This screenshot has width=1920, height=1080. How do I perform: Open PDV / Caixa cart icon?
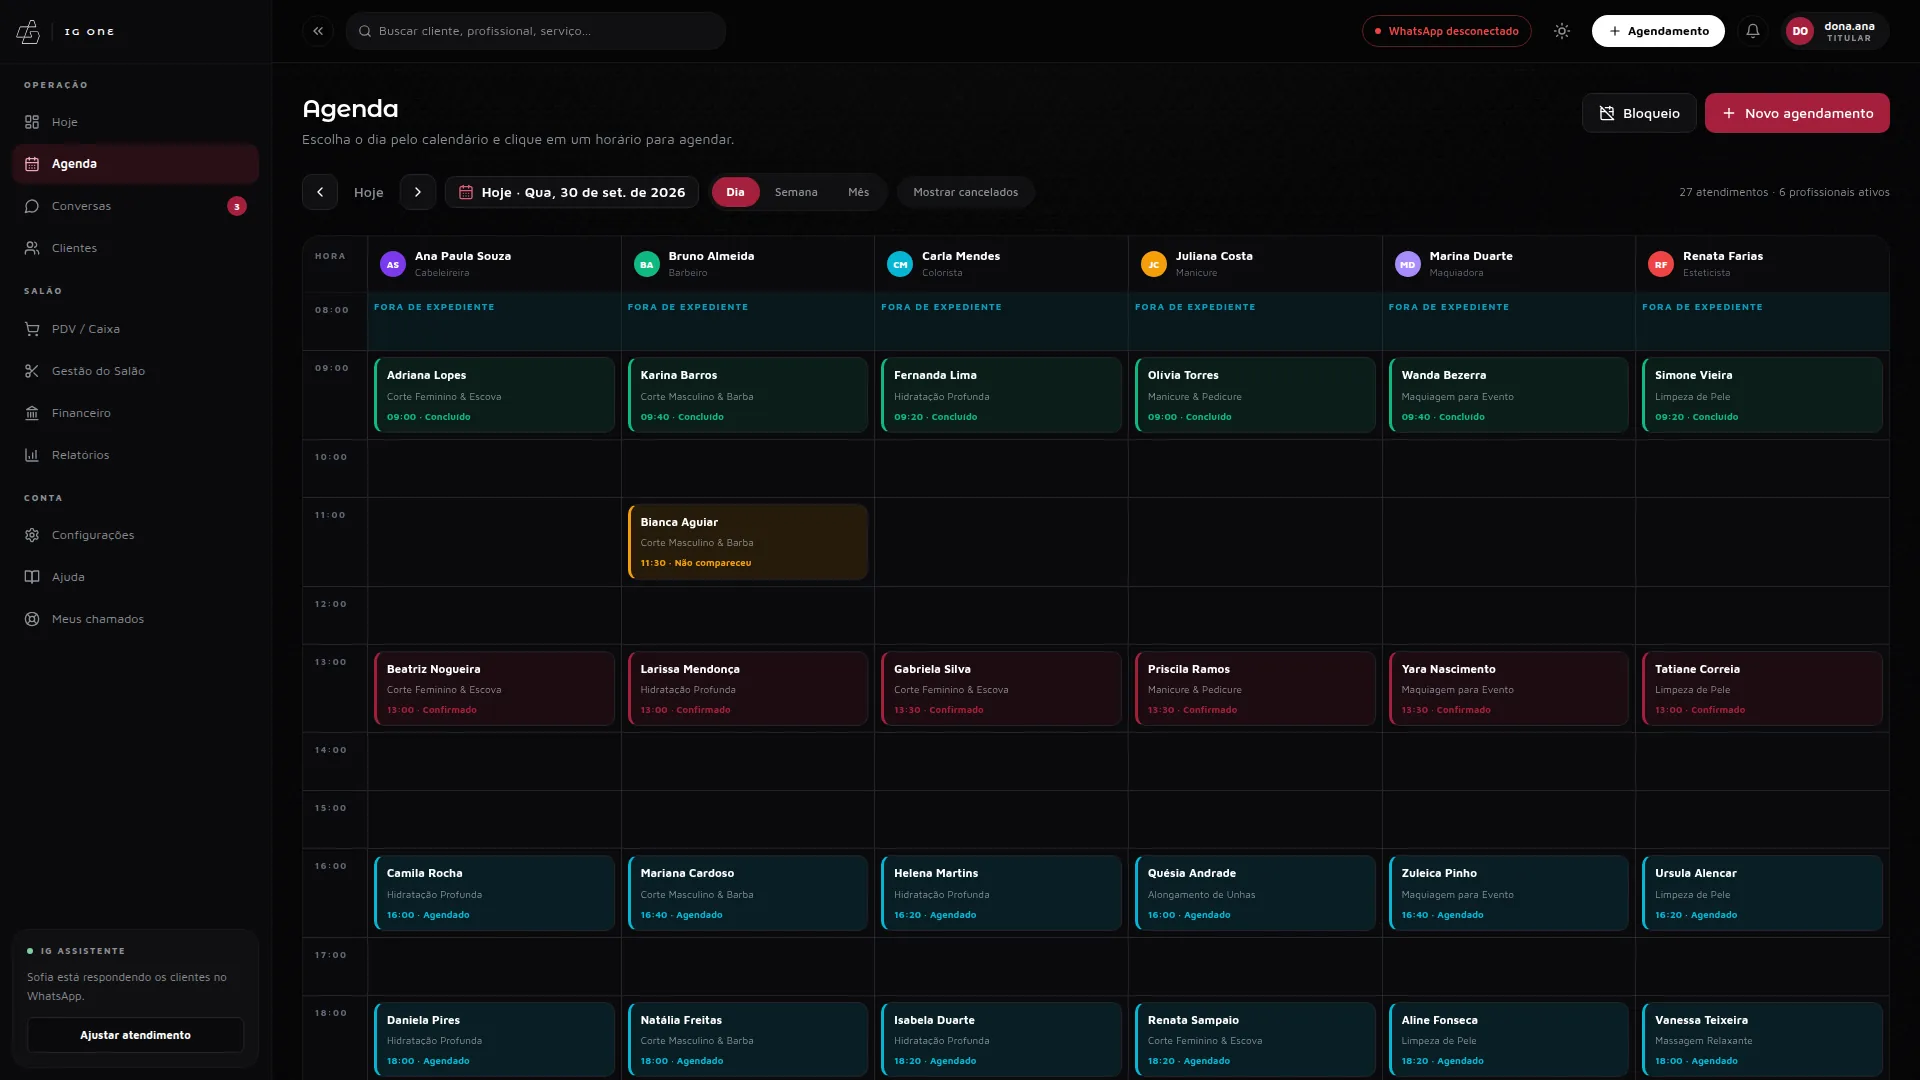coord(32,329)
